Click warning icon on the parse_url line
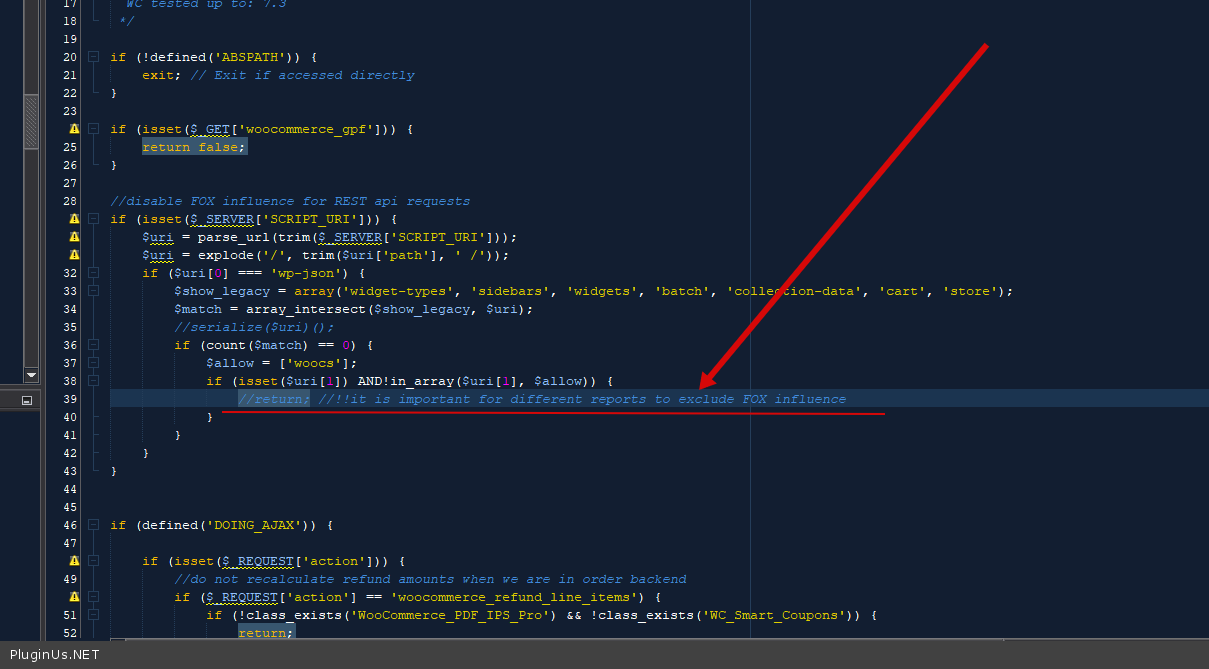The width and height of the screenshot is (1209, 669). point(74,237)
